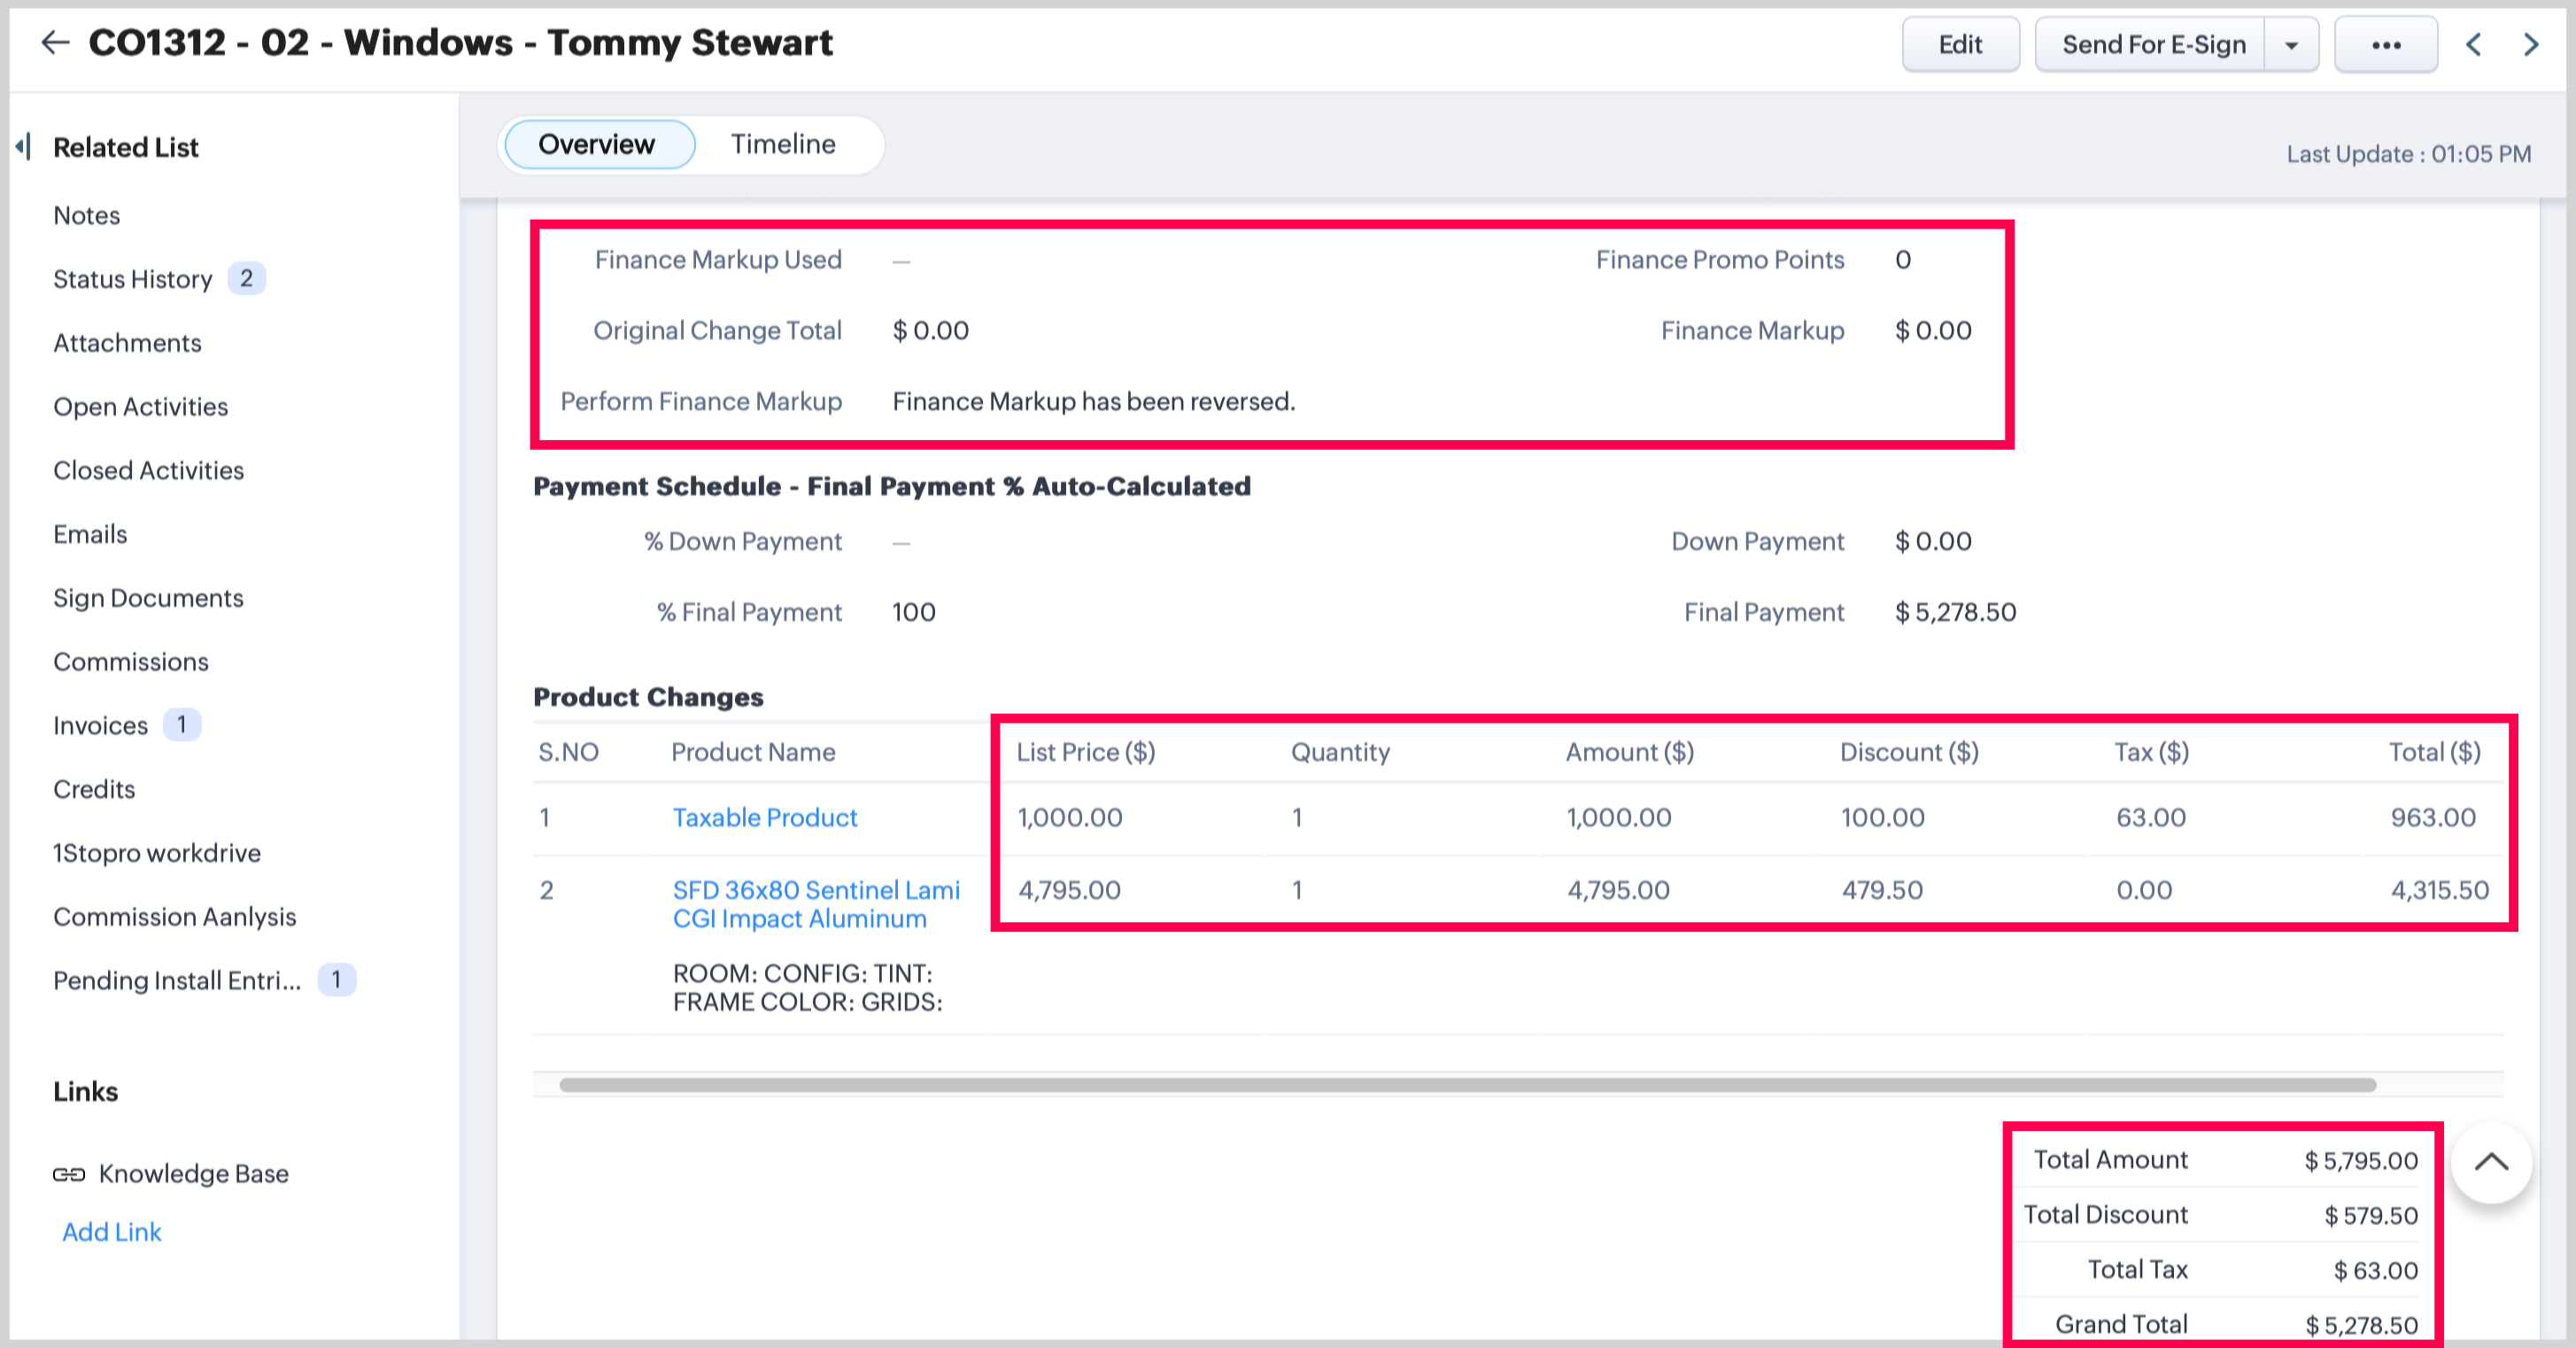Go to the previous record arrow

point(2473,45)
